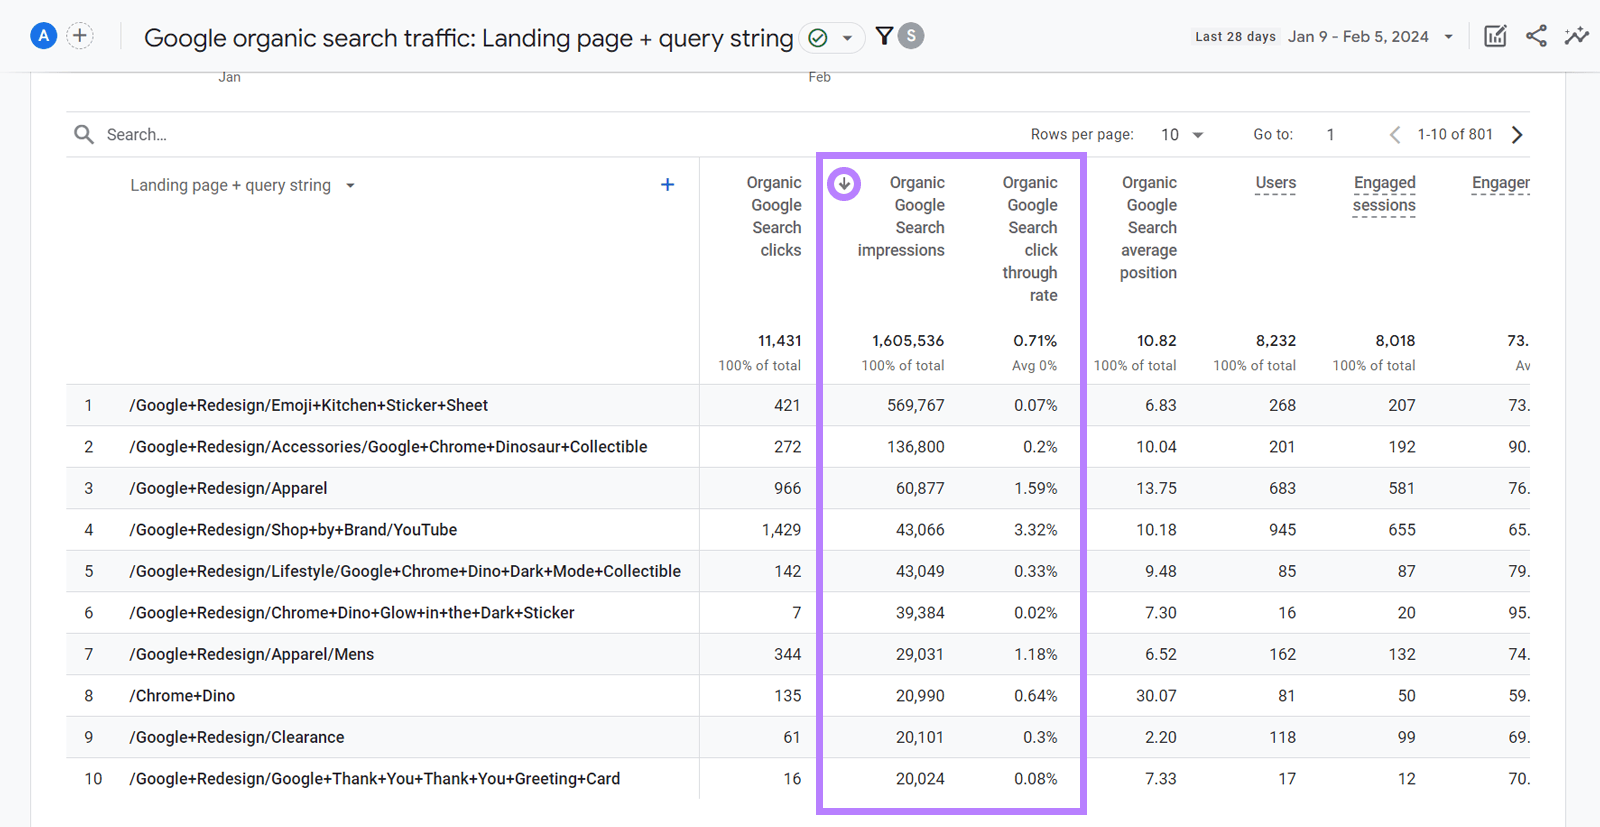Screen dimensions: 1600x827
Task: Sort by Organic Google Search average position
Action: click(1148, 227)
